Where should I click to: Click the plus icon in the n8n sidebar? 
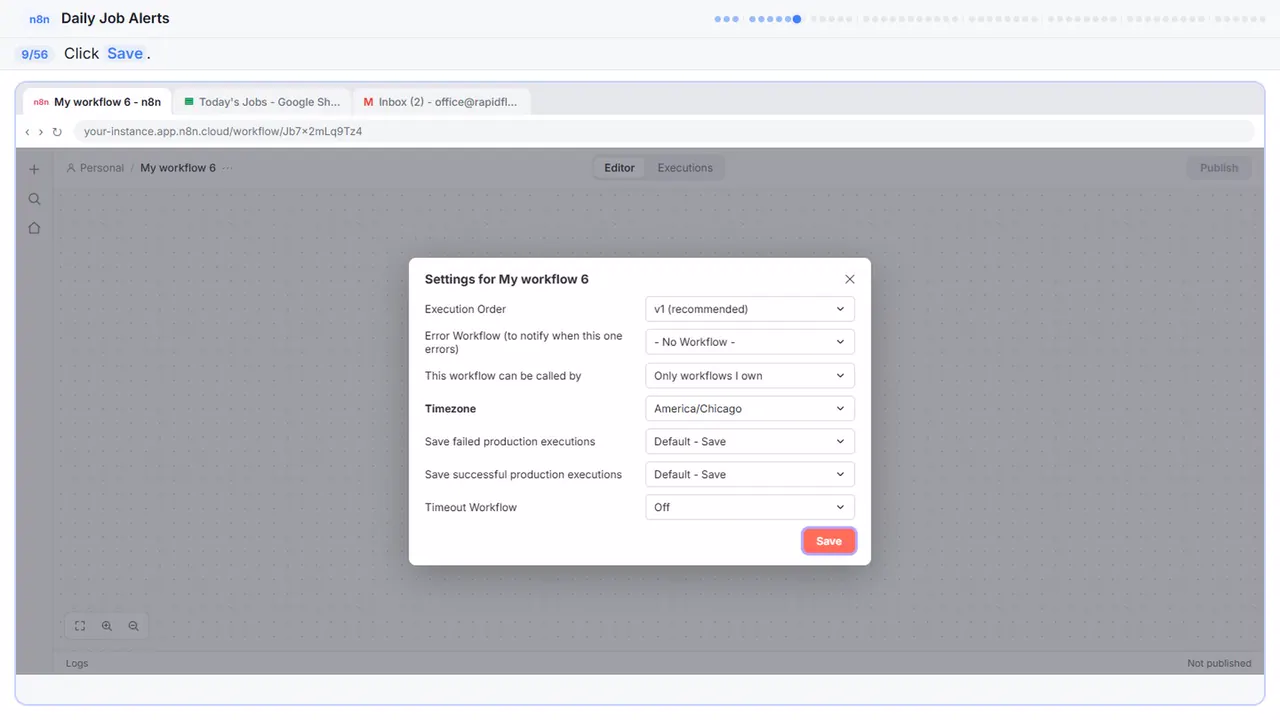(34, 169)
